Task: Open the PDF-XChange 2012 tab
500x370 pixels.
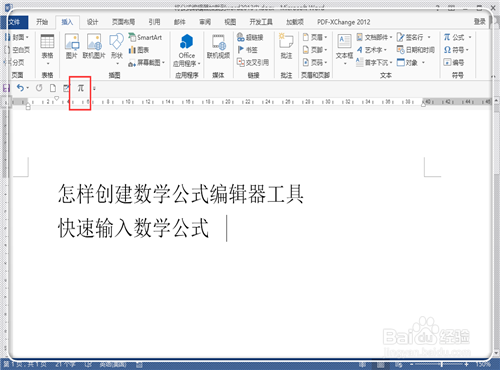Action: coord(344,22)
